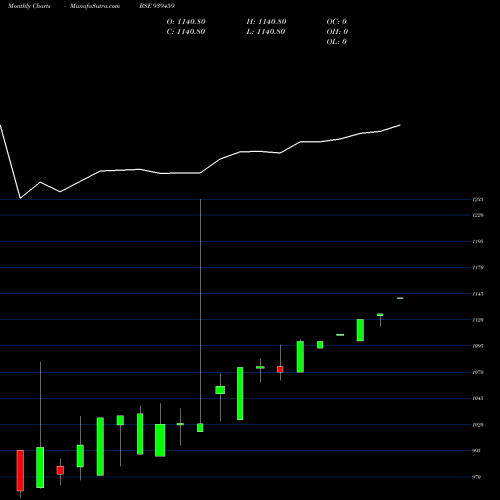
Task: Click the 1045 price axis label
Action: point(478,398)
